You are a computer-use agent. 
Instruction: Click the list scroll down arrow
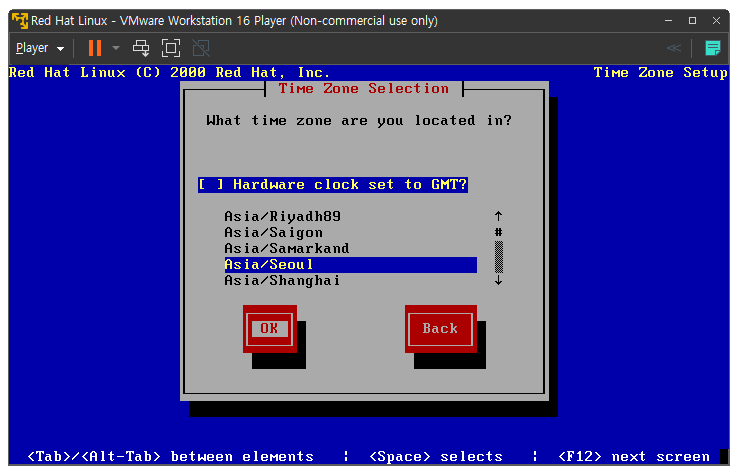[x=498, y=280]
